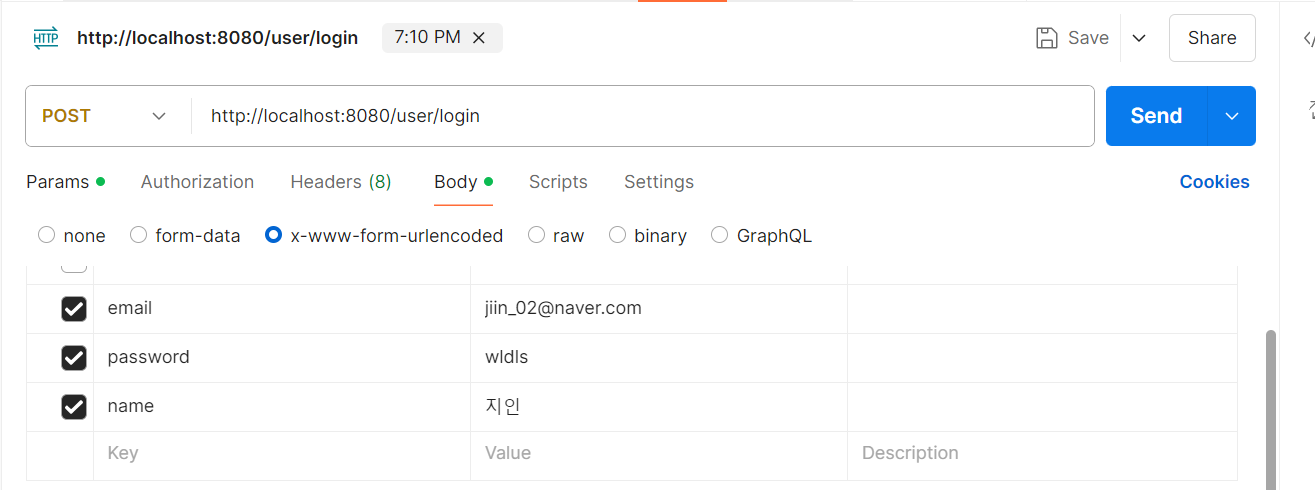The image size is (1315, 490).
Task: Open the Cookies link
Action: [1214, 182]
